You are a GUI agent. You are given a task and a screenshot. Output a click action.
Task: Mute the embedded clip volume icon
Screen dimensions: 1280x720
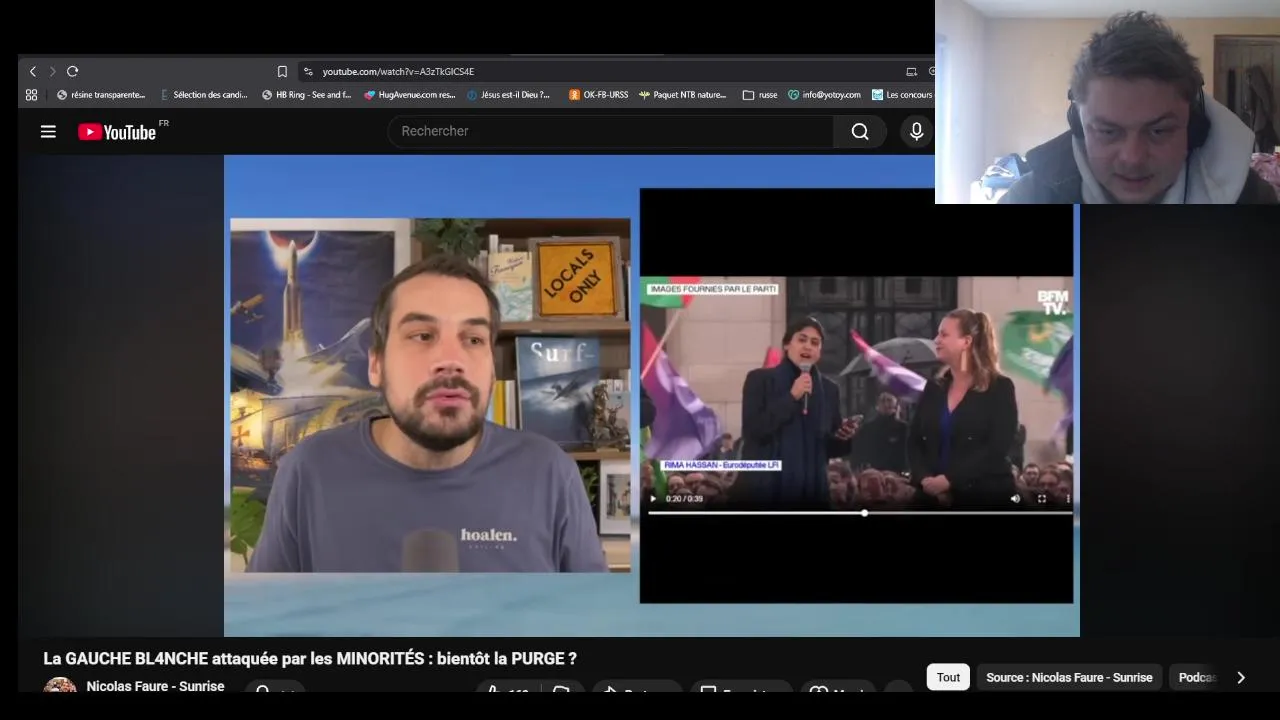coord(1015,498)
